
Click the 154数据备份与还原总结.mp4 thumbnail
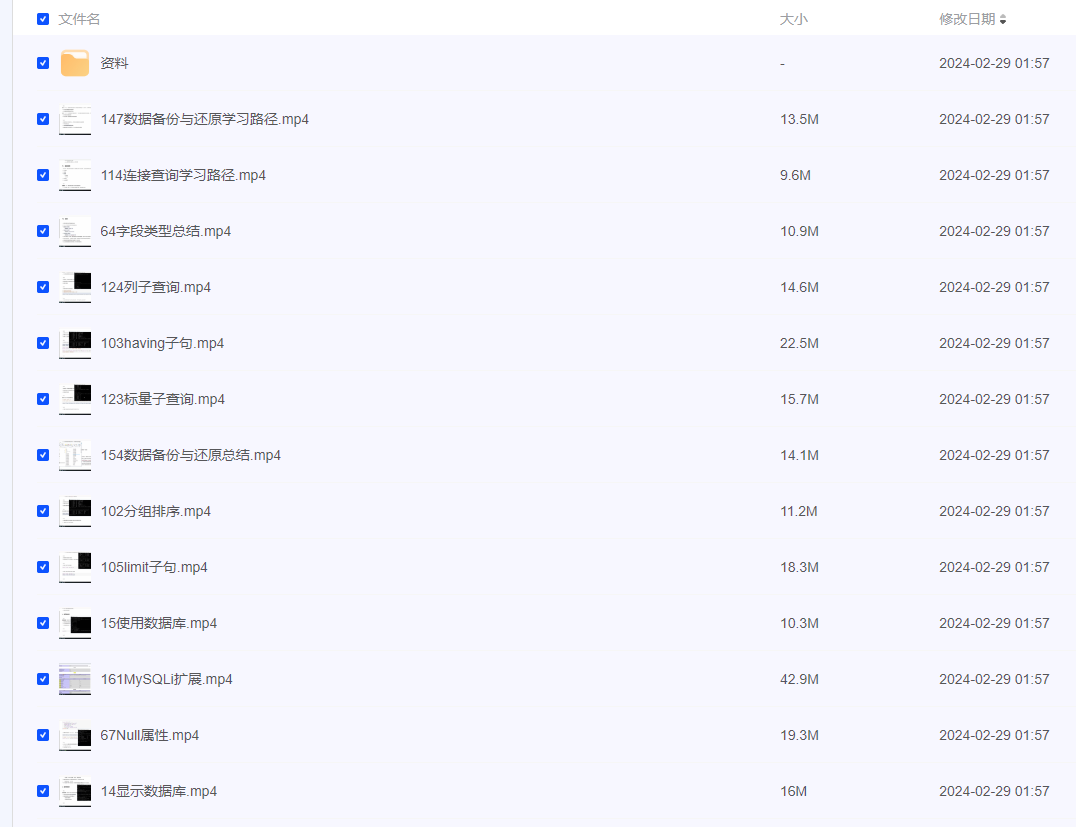(75, 455)
